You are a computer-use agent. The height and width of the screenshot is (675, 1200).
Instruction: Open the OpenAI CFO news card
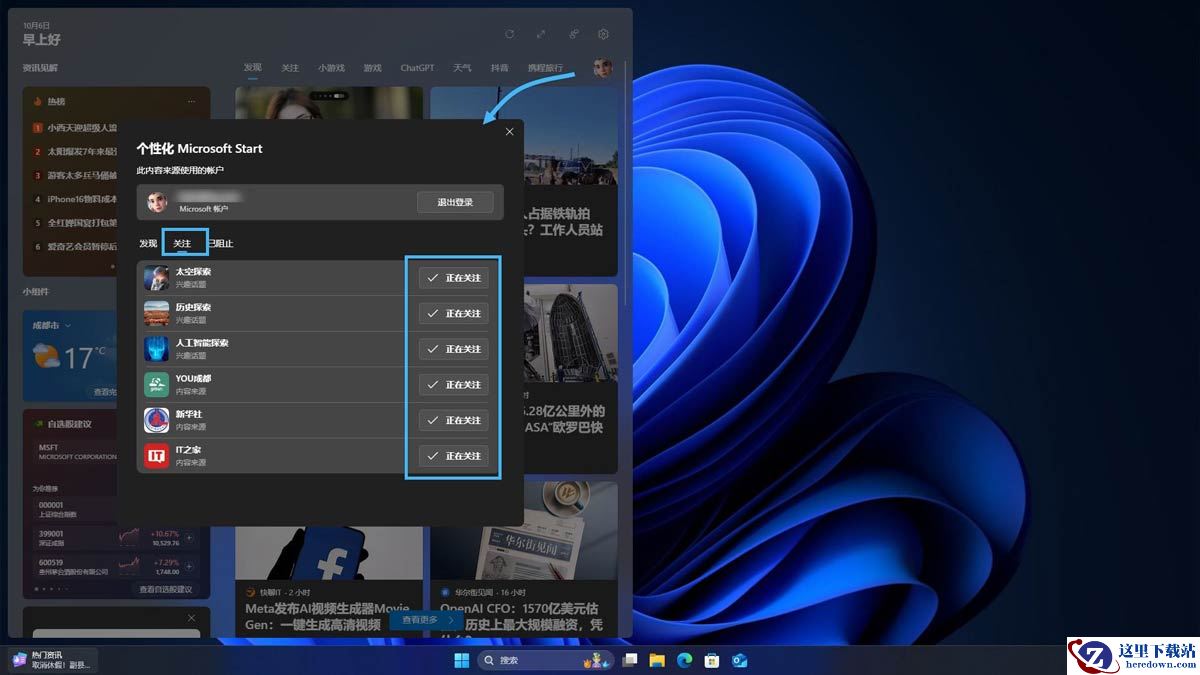click(x=523, y=558)
